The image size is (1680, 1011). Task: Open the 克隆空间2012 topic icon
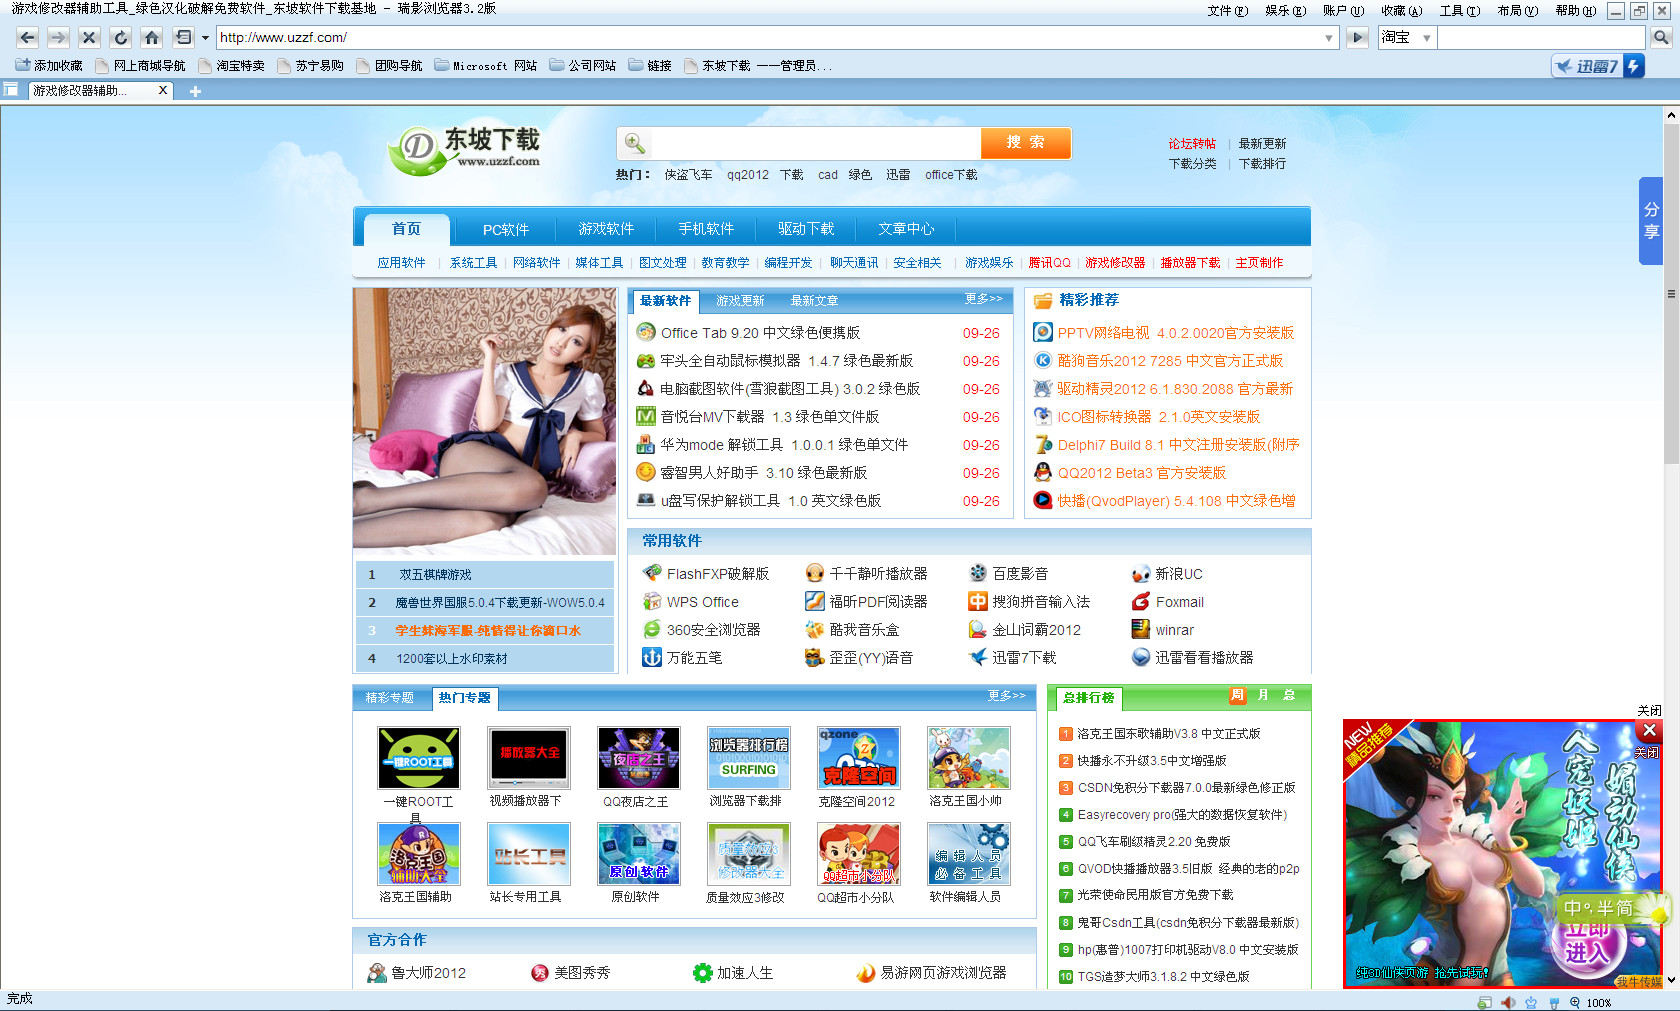(x=859, y=757)
